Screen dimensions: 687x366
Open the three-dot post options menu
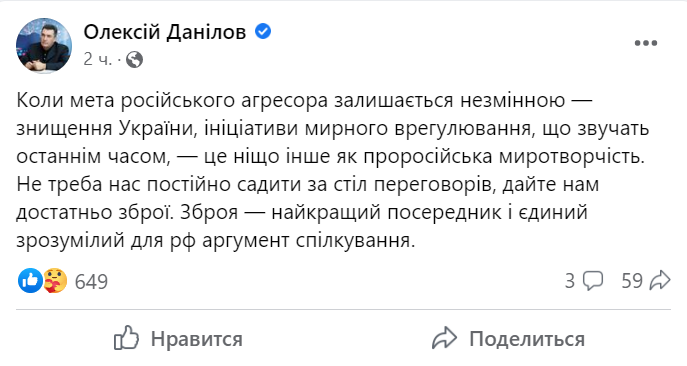click(x=646, y=43)
